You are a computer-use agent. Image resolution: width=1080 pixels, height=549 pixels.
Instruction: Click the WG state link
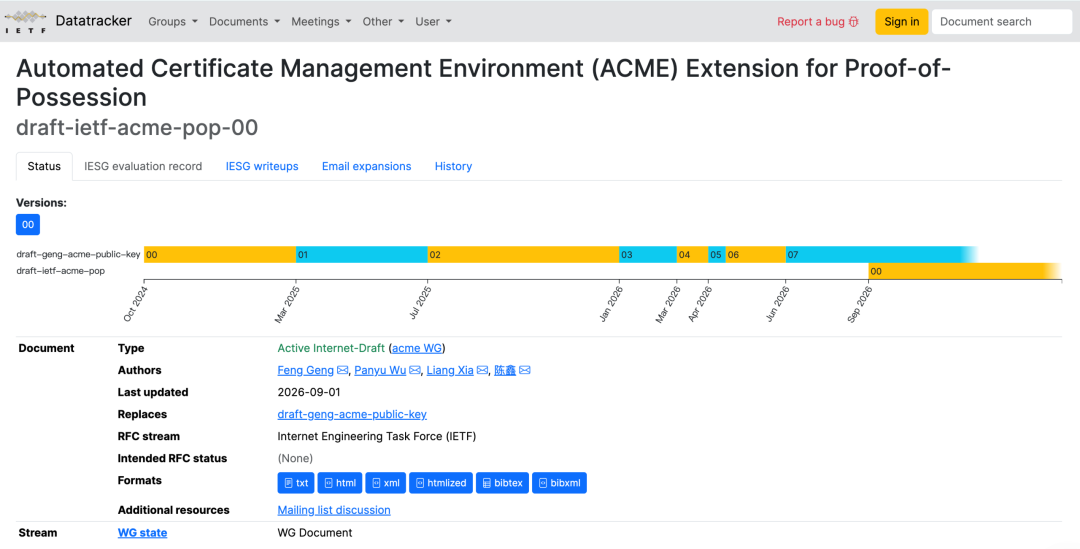pyautogui.click(x=143, y=533)
